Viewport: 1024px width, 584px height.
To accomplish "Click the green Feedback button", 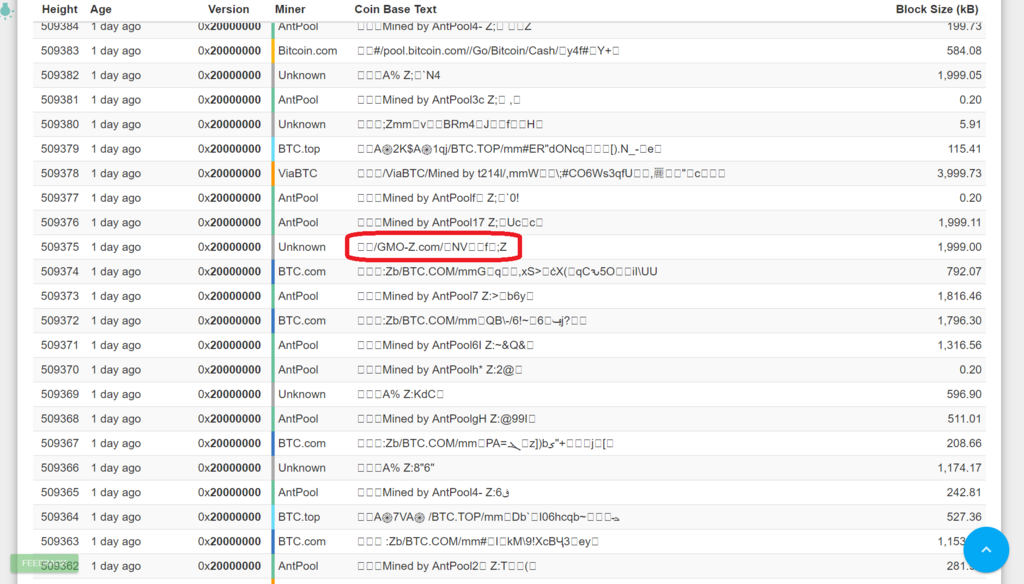I will point(44,563).
